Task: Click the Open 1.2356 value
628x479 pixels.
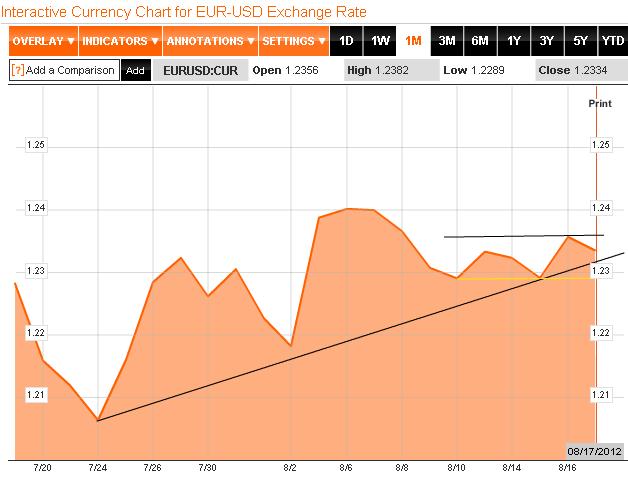Action: click(x=285, y=70)
